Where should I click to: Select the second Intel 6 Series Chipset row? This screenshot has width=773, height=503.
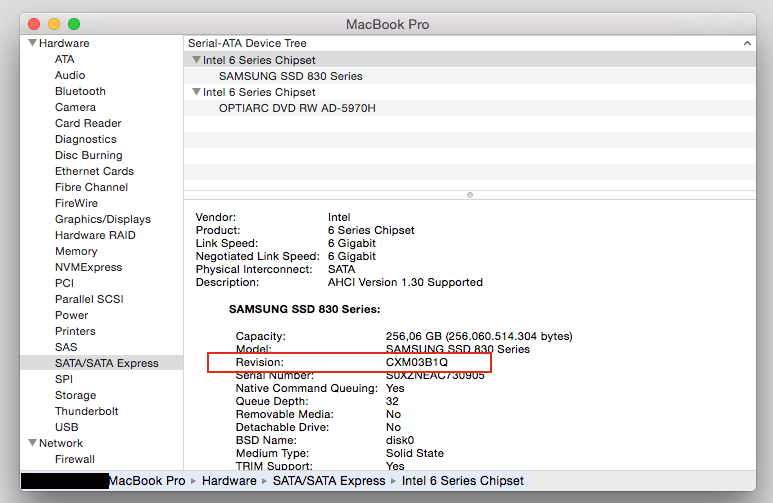(x=469, y=92)
